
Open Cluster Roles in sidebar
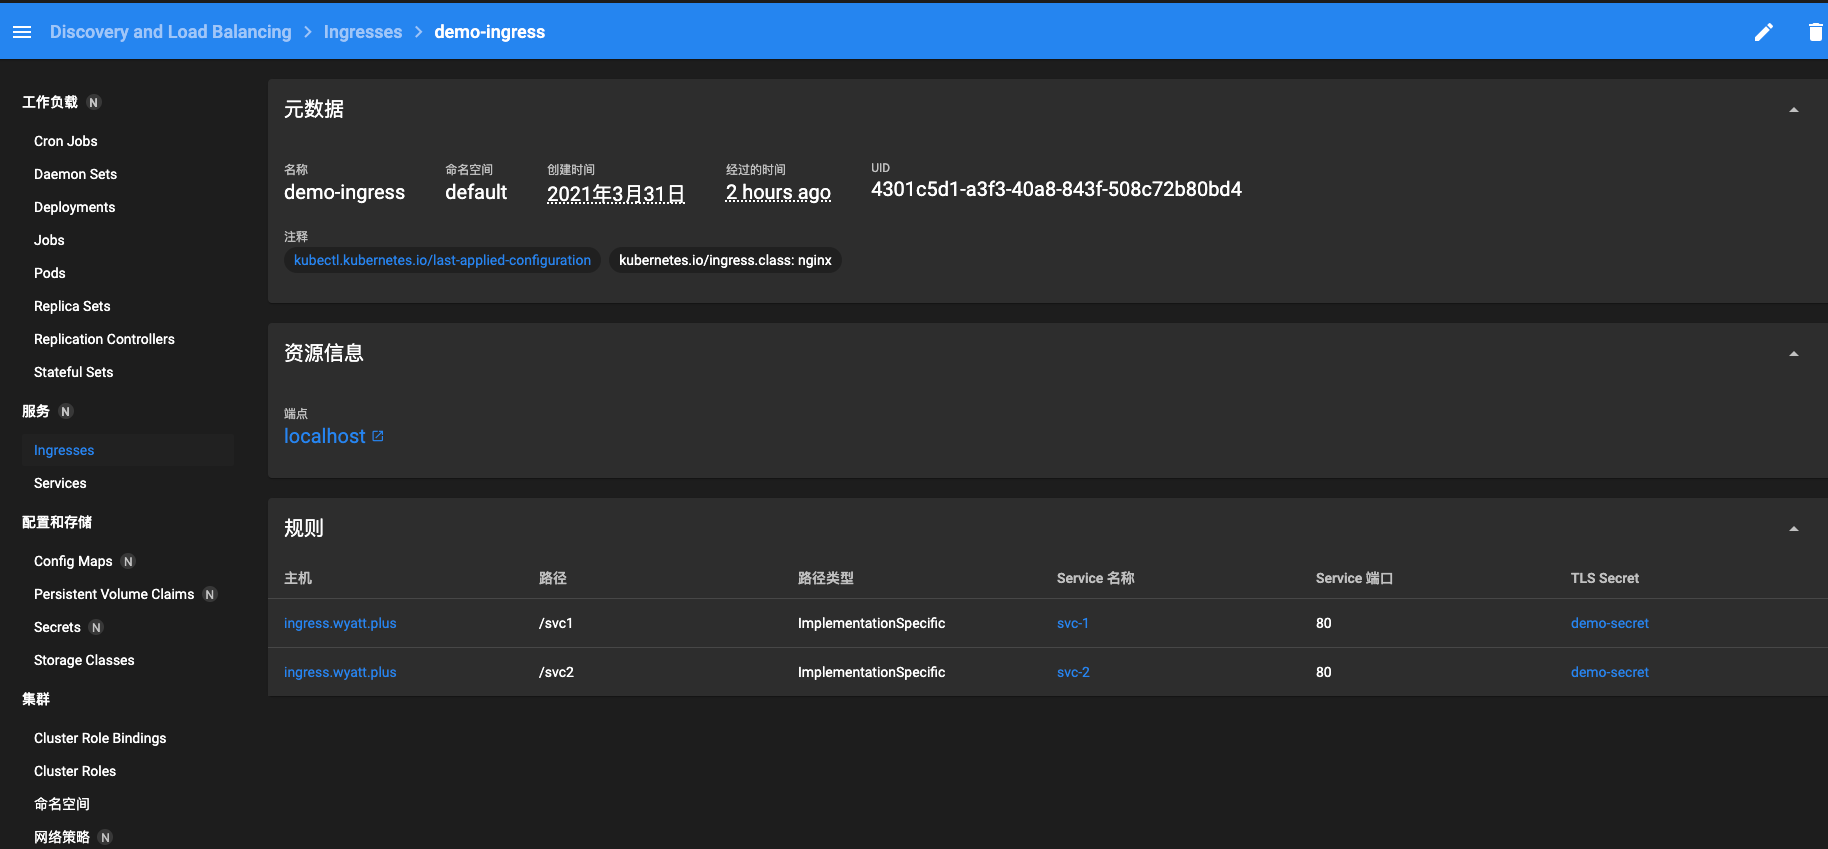pos(75,771)
